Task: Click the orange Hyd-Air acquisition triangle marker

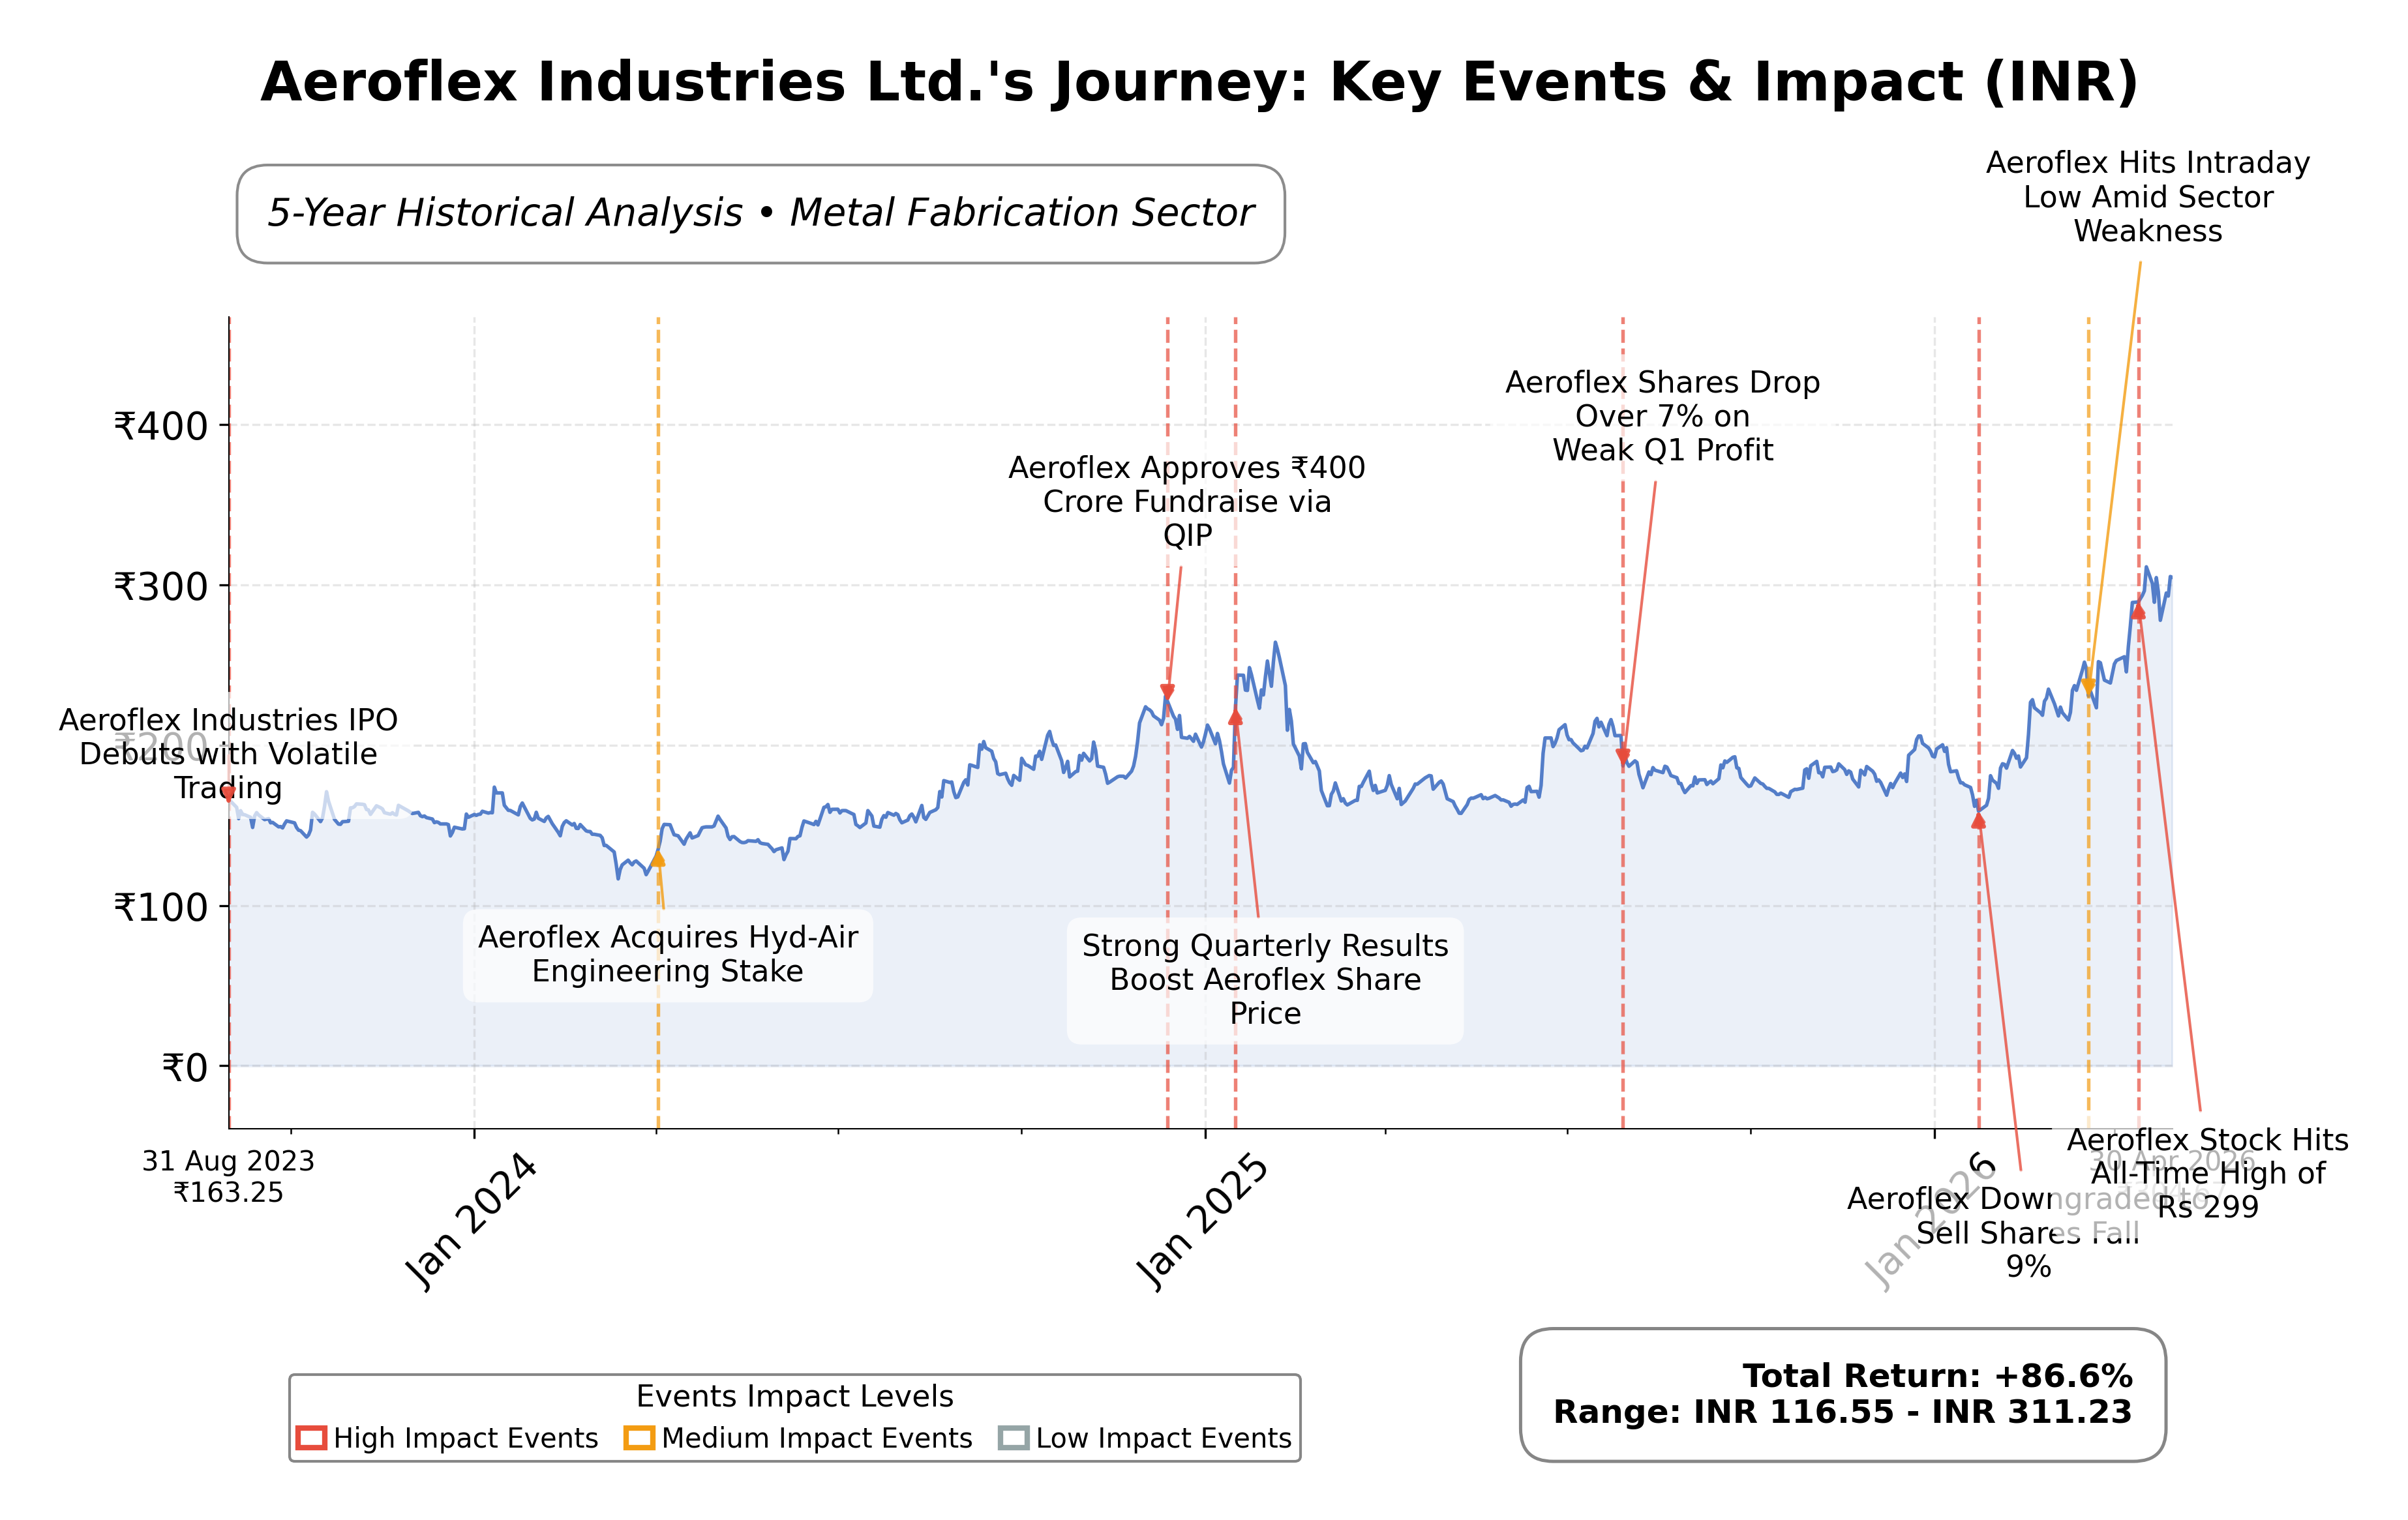Action: coord(658,859)
